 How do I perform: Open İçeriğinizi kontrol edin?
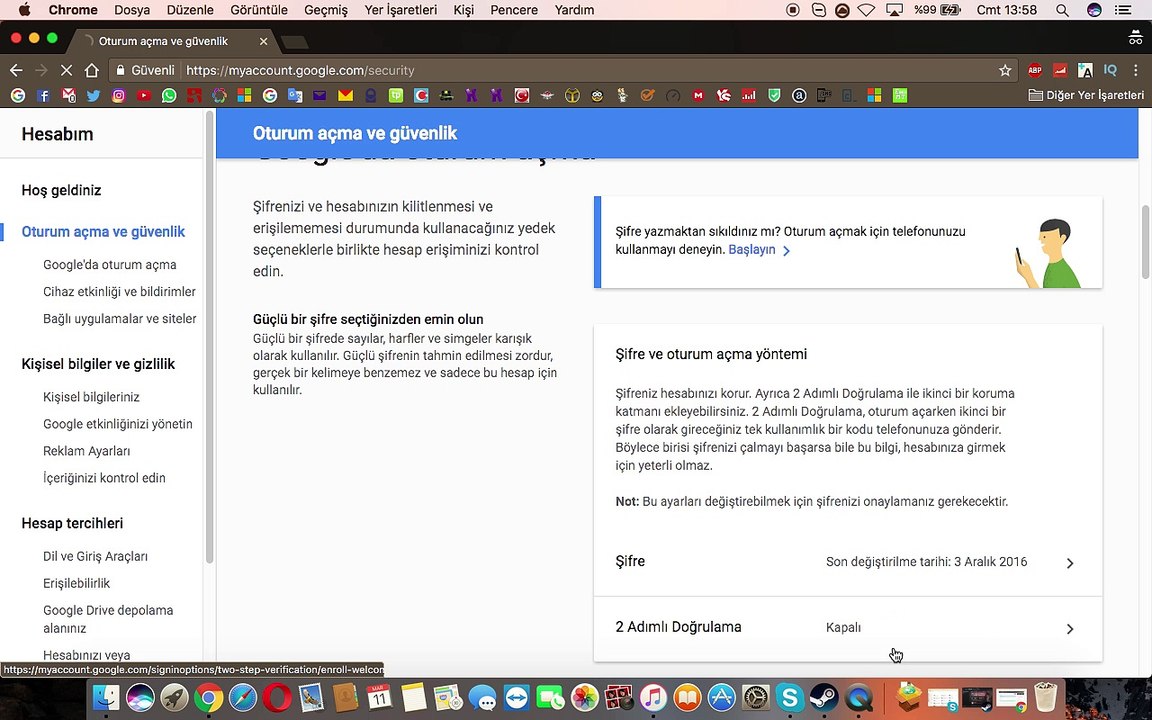(104, 478)
